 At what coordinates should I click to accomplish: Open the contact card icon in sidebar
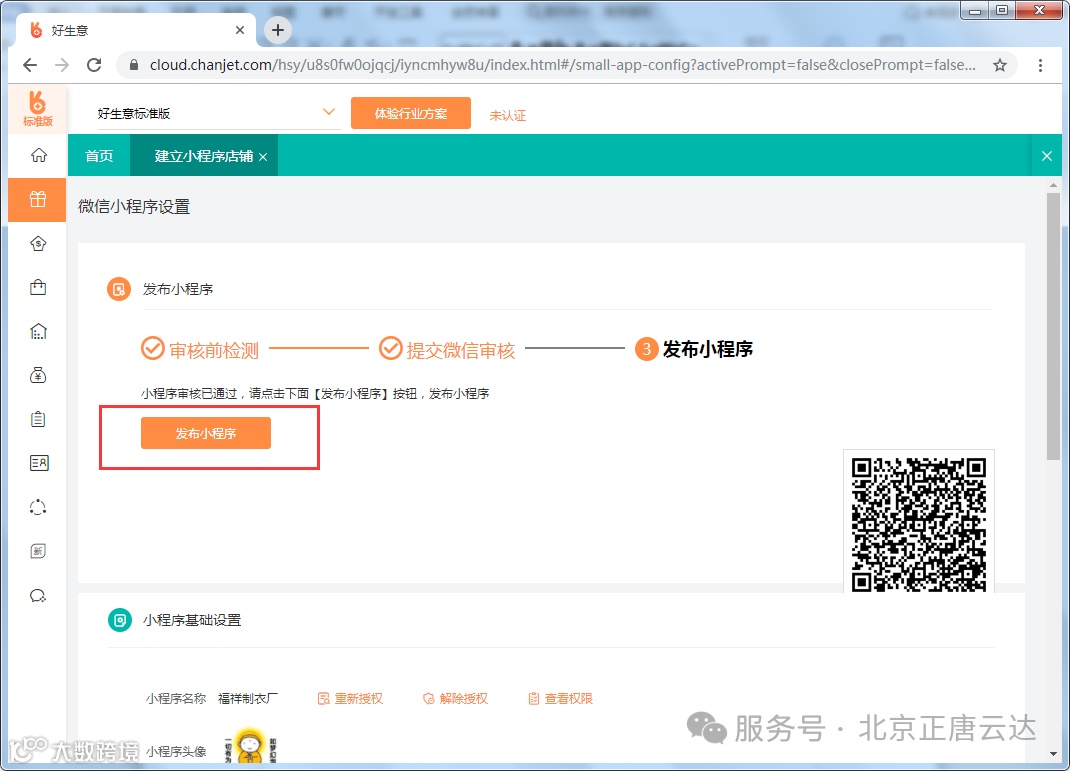pos(39,463)
